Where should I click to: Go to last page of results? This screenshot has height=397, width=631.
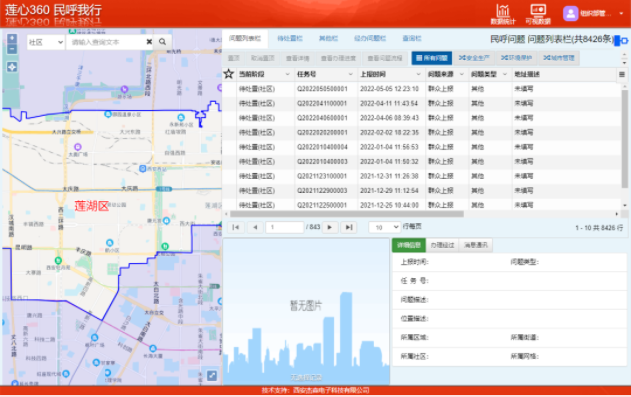pos(349,227)
